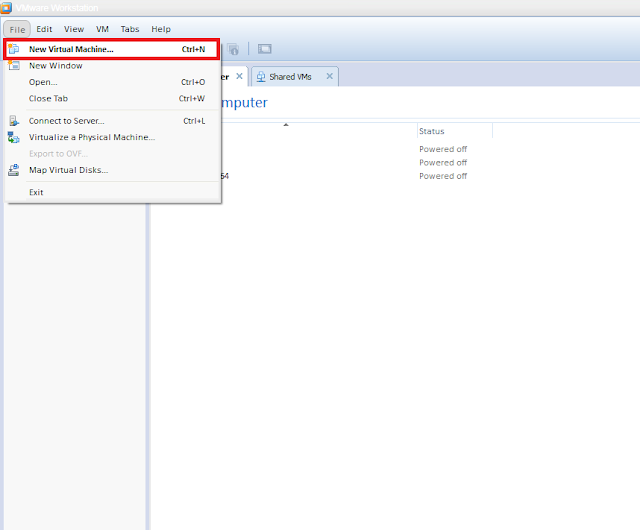The image size is (640, 530).
Task: Click the New Window icon
Action: [x=14, y=65]
